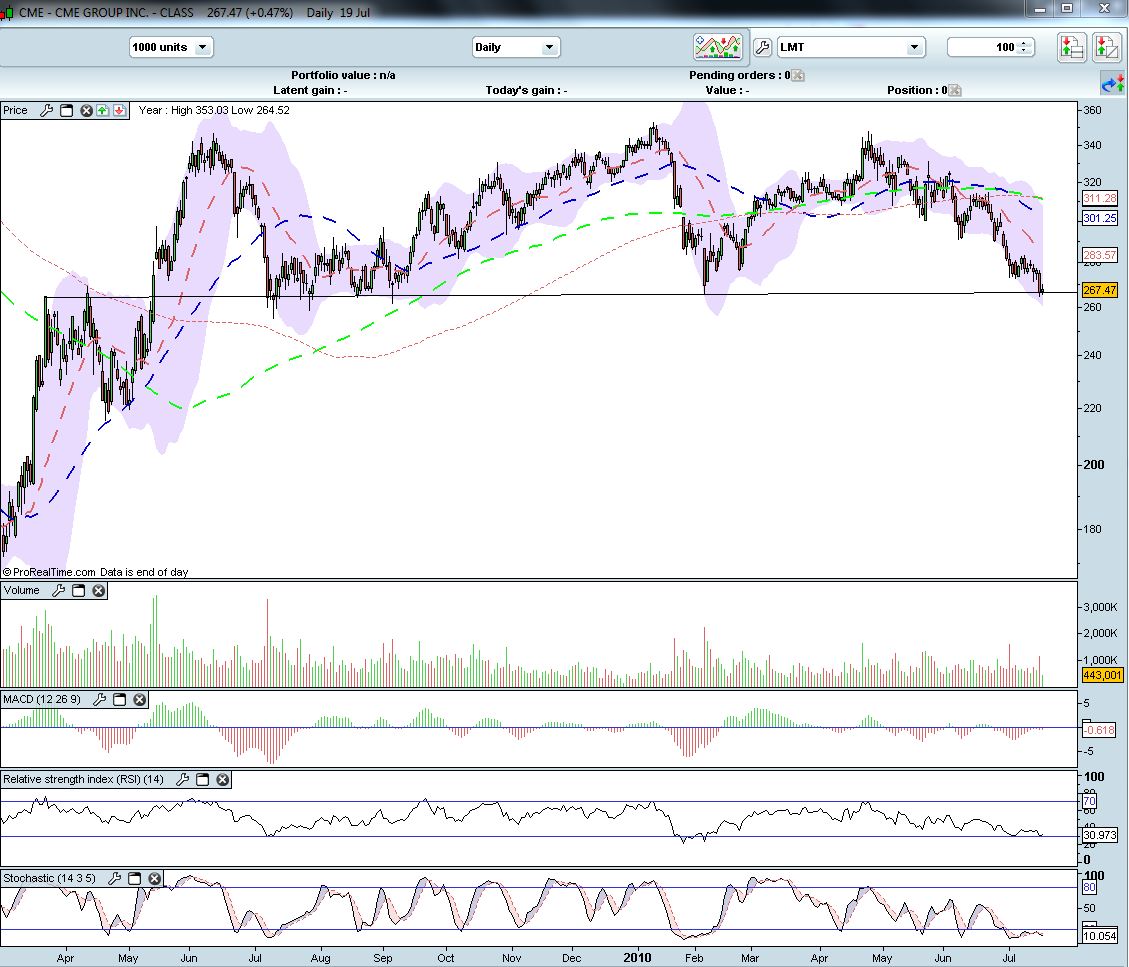
Task: Click Stochastic value tag 10.054
Action: [x=1099, y=936]
